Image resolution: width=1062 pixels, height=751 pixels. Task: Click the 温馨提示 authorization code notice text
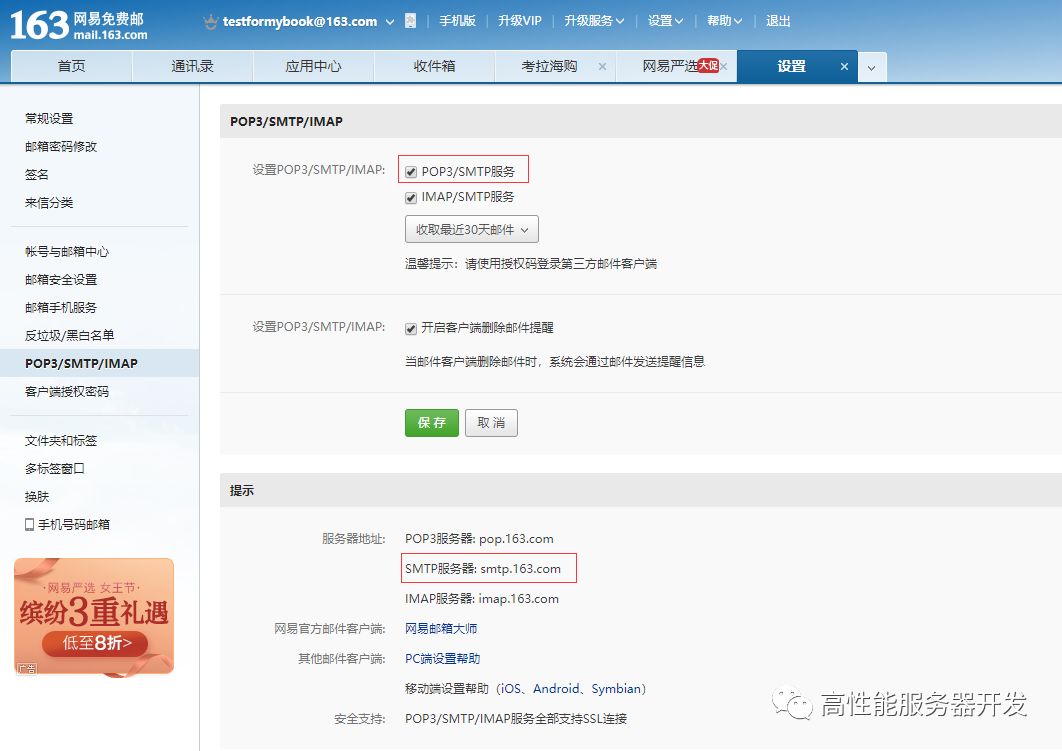coord(531,263)
